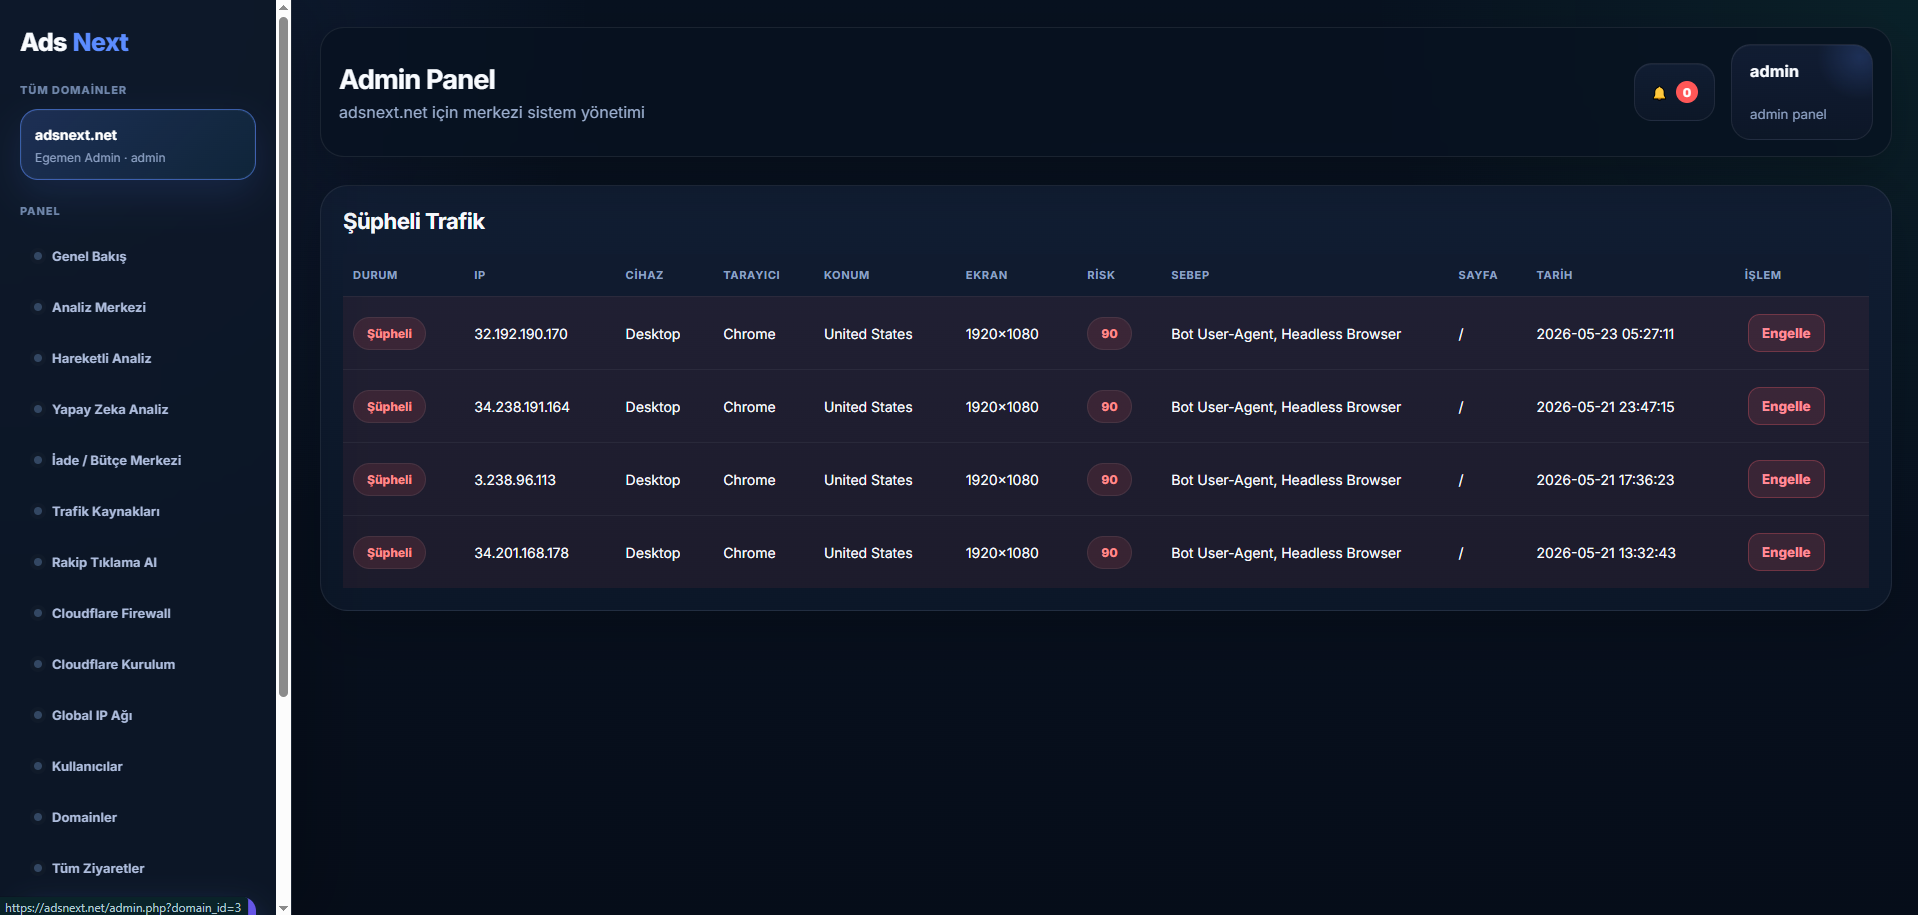Image resolution: width=1918 pixels, height=915 pixels.
Task: Click date 2026-05-23 05:27:11
Action: click(1605, 334)
